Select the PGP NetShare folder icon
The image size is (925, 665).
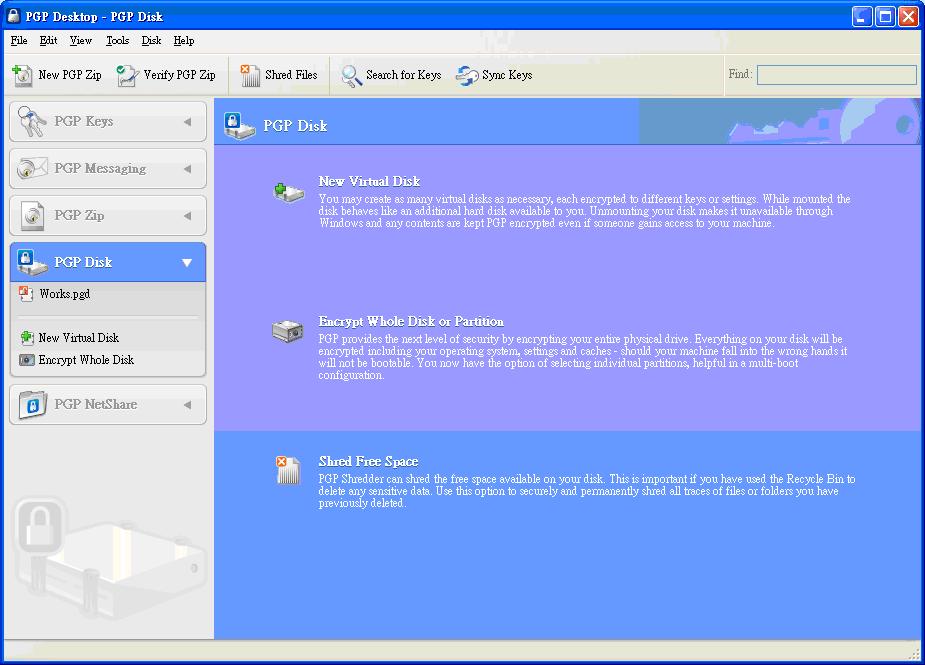(x=32, y=405)
